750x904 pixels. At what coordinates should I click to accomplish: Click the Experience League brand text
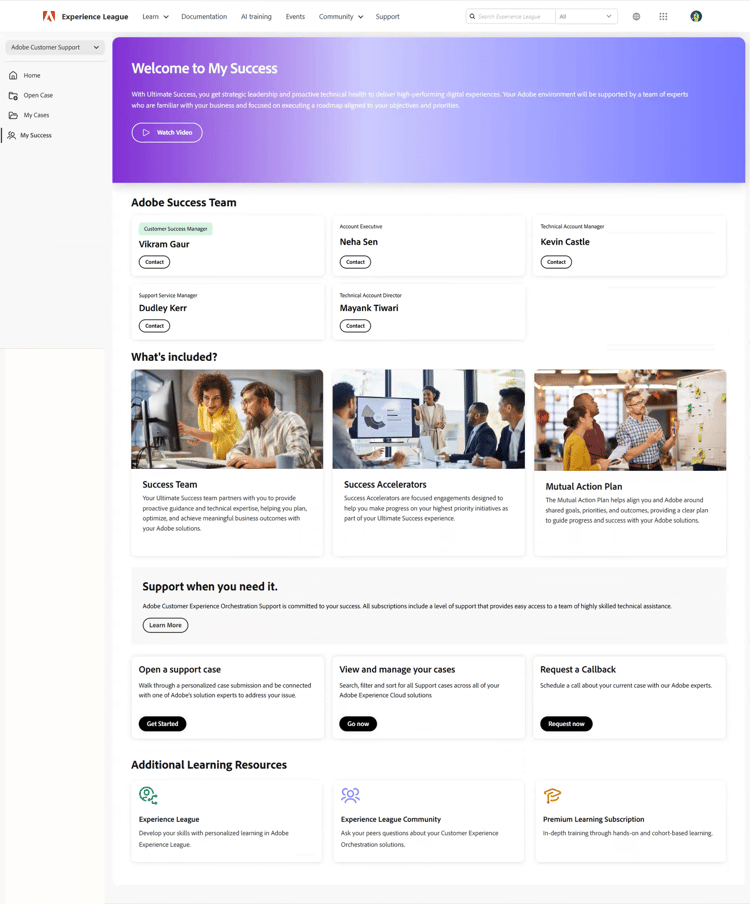[95, 17]
